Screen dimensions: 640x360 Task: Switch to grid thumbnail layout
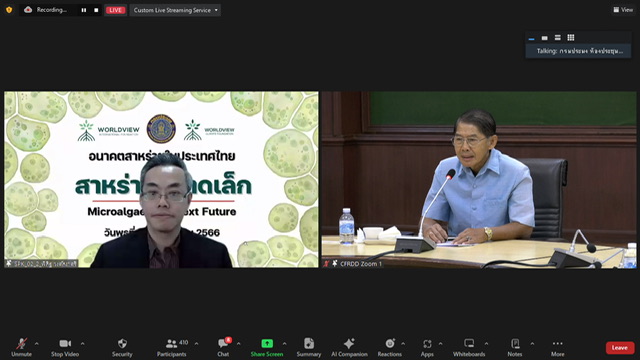(571, 38)
